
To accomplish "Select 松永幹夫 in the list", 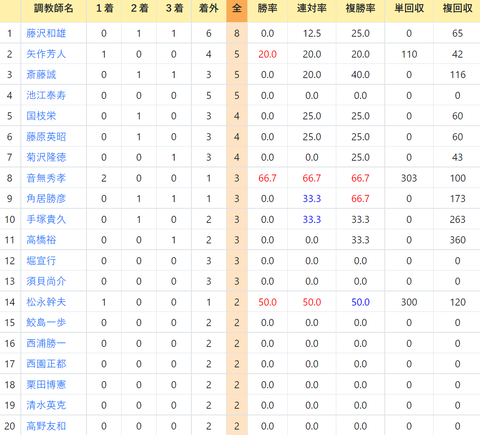I will (x=46, y=302).
